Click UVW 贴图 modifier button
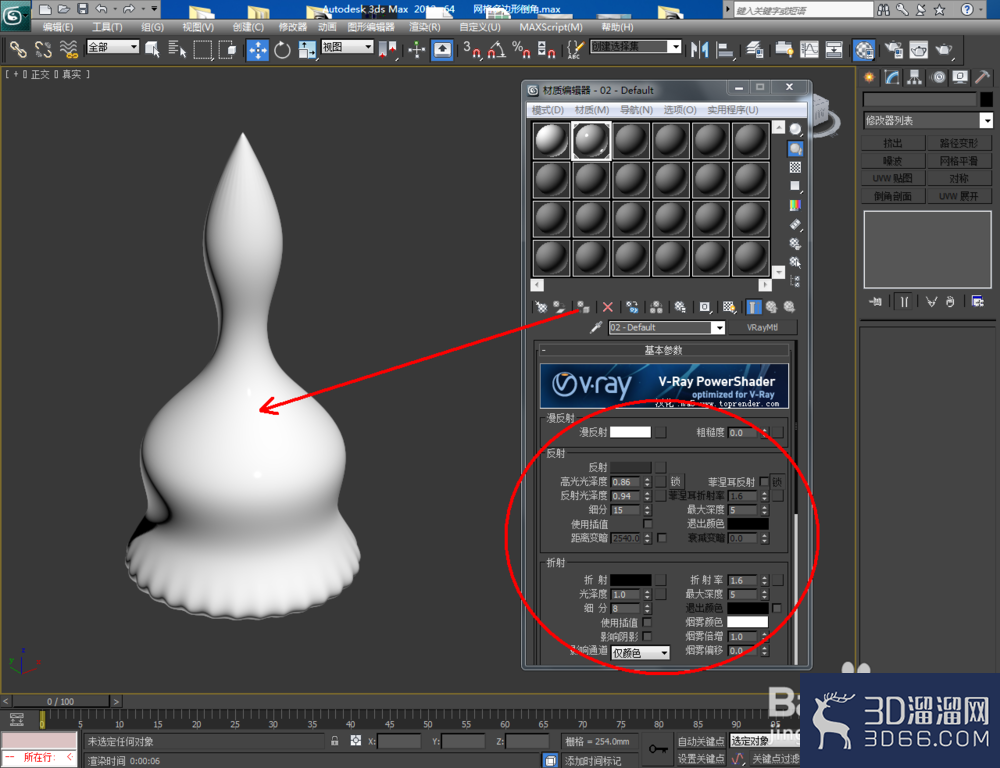 tap(893, 179)
